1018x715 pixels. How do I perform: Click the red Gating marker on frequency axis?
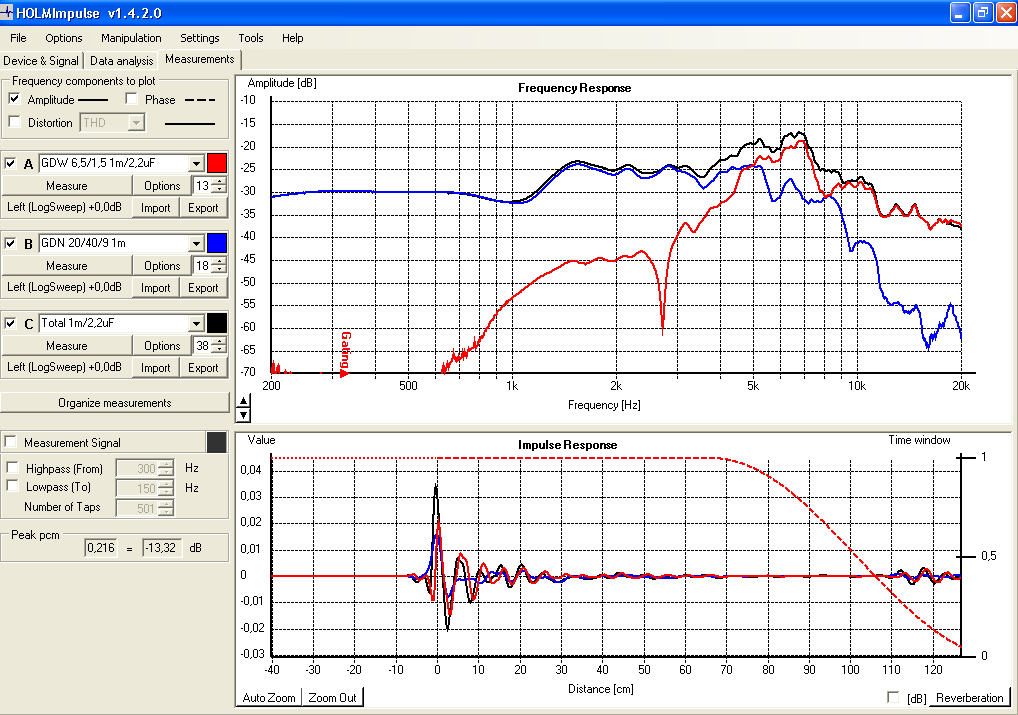[345, 354]
